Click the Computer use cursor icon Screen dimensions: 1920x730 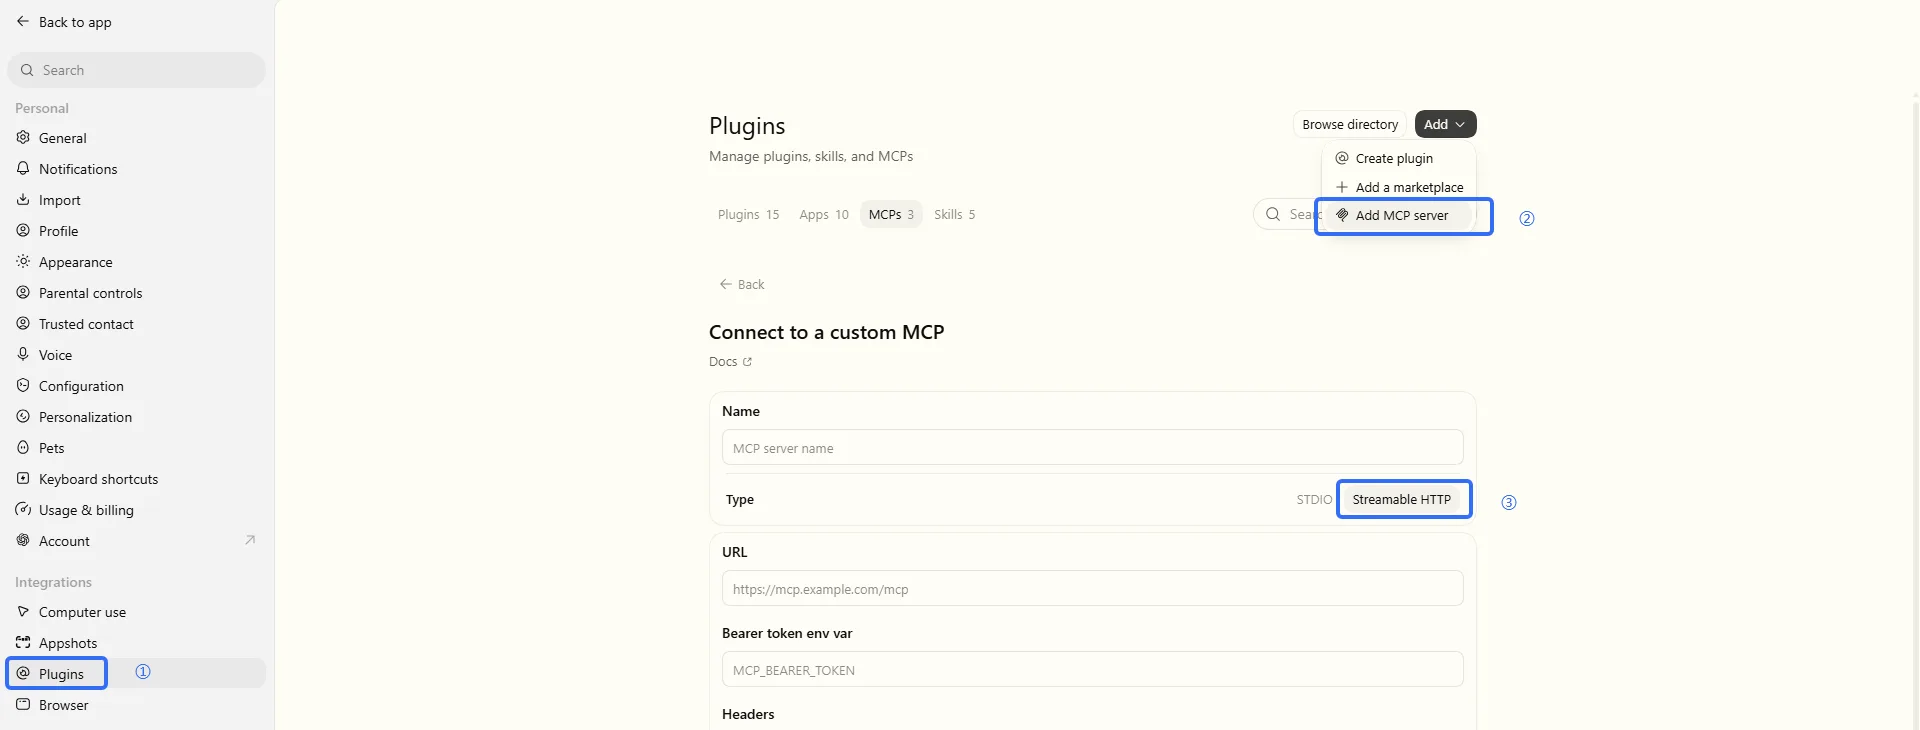pyautogui.click(x=23, y=611)
